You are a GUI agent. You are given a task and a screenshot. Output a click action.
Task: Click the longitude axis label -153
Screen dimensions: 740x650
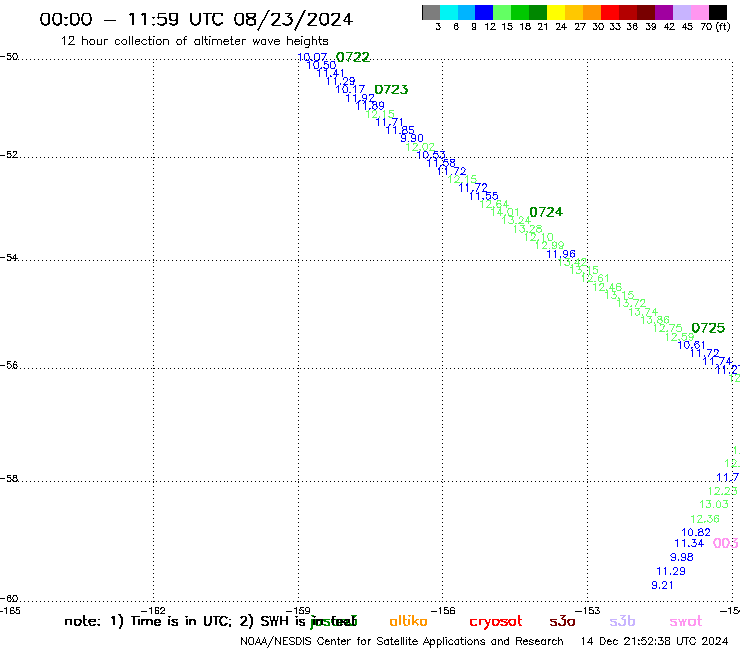pyautogui.click(x=588, y=611)
